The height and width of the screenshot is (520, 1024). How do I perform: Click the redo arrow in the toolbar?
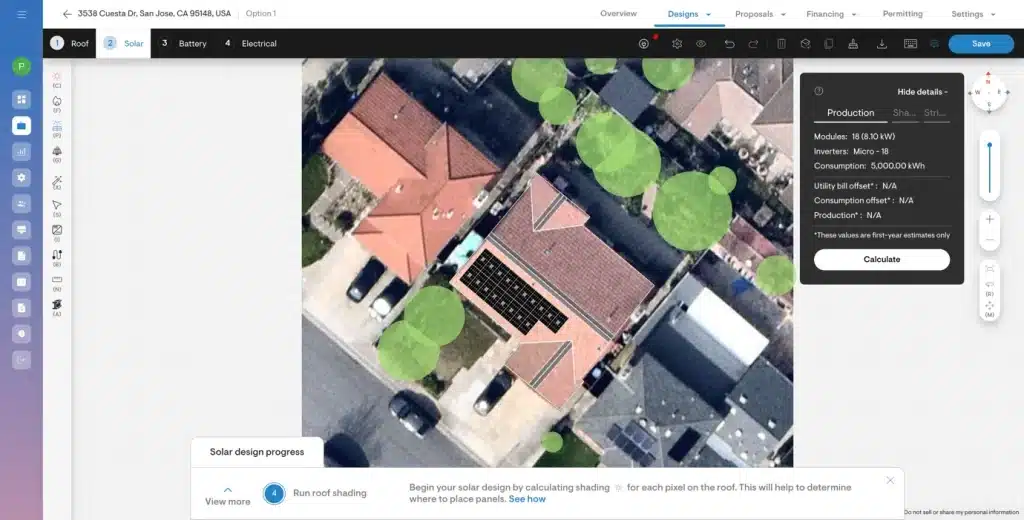pos(753,44)
